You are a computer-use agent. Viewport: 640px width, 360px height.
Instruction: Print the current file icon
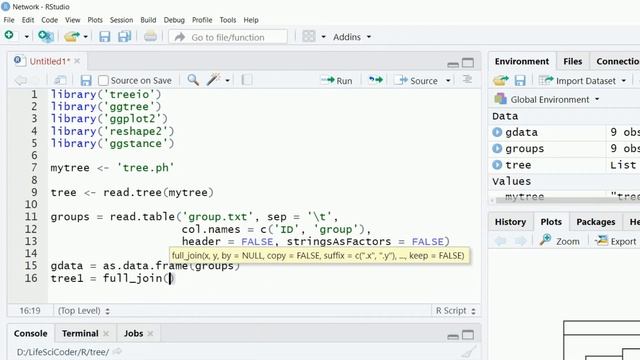pos(150,37)
